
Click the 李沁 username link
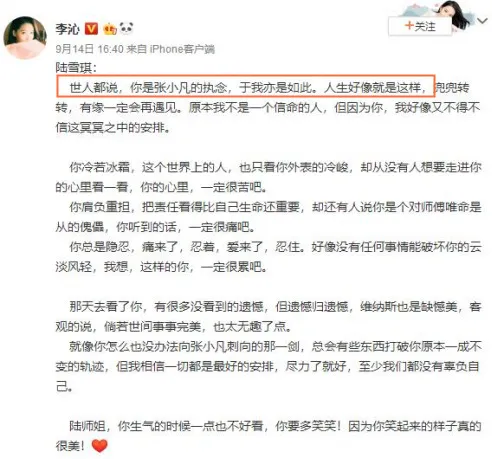point(68,29)
